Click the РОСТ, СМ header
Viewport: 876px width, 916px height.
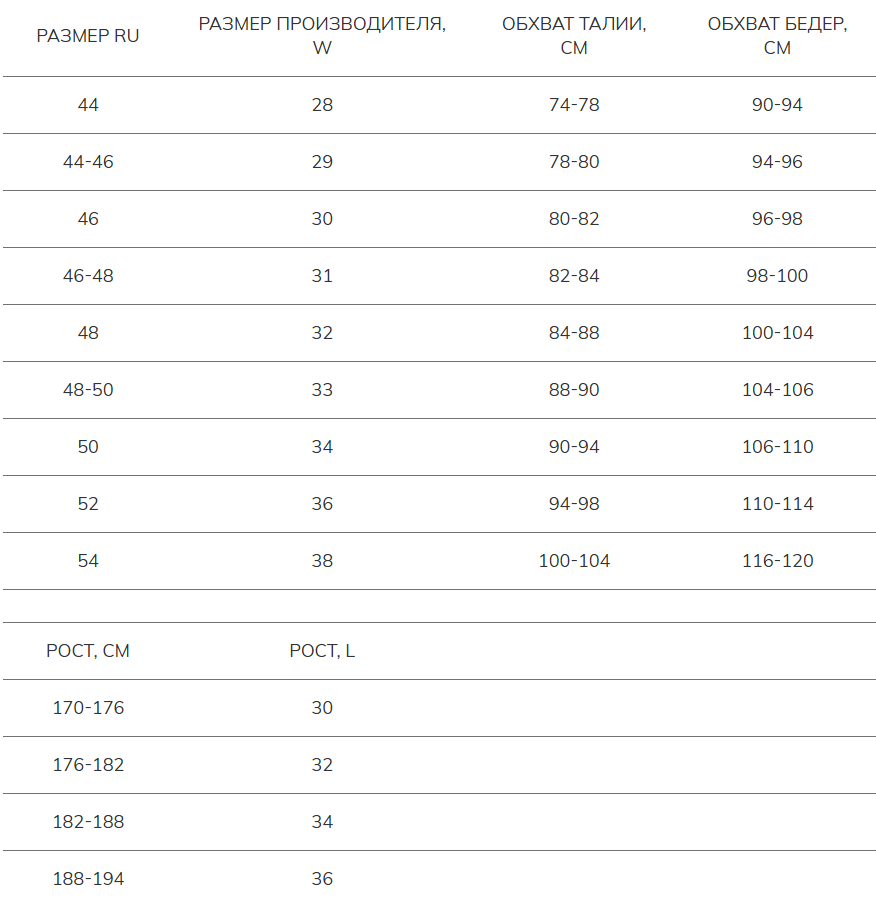click(x=88, y=651)
